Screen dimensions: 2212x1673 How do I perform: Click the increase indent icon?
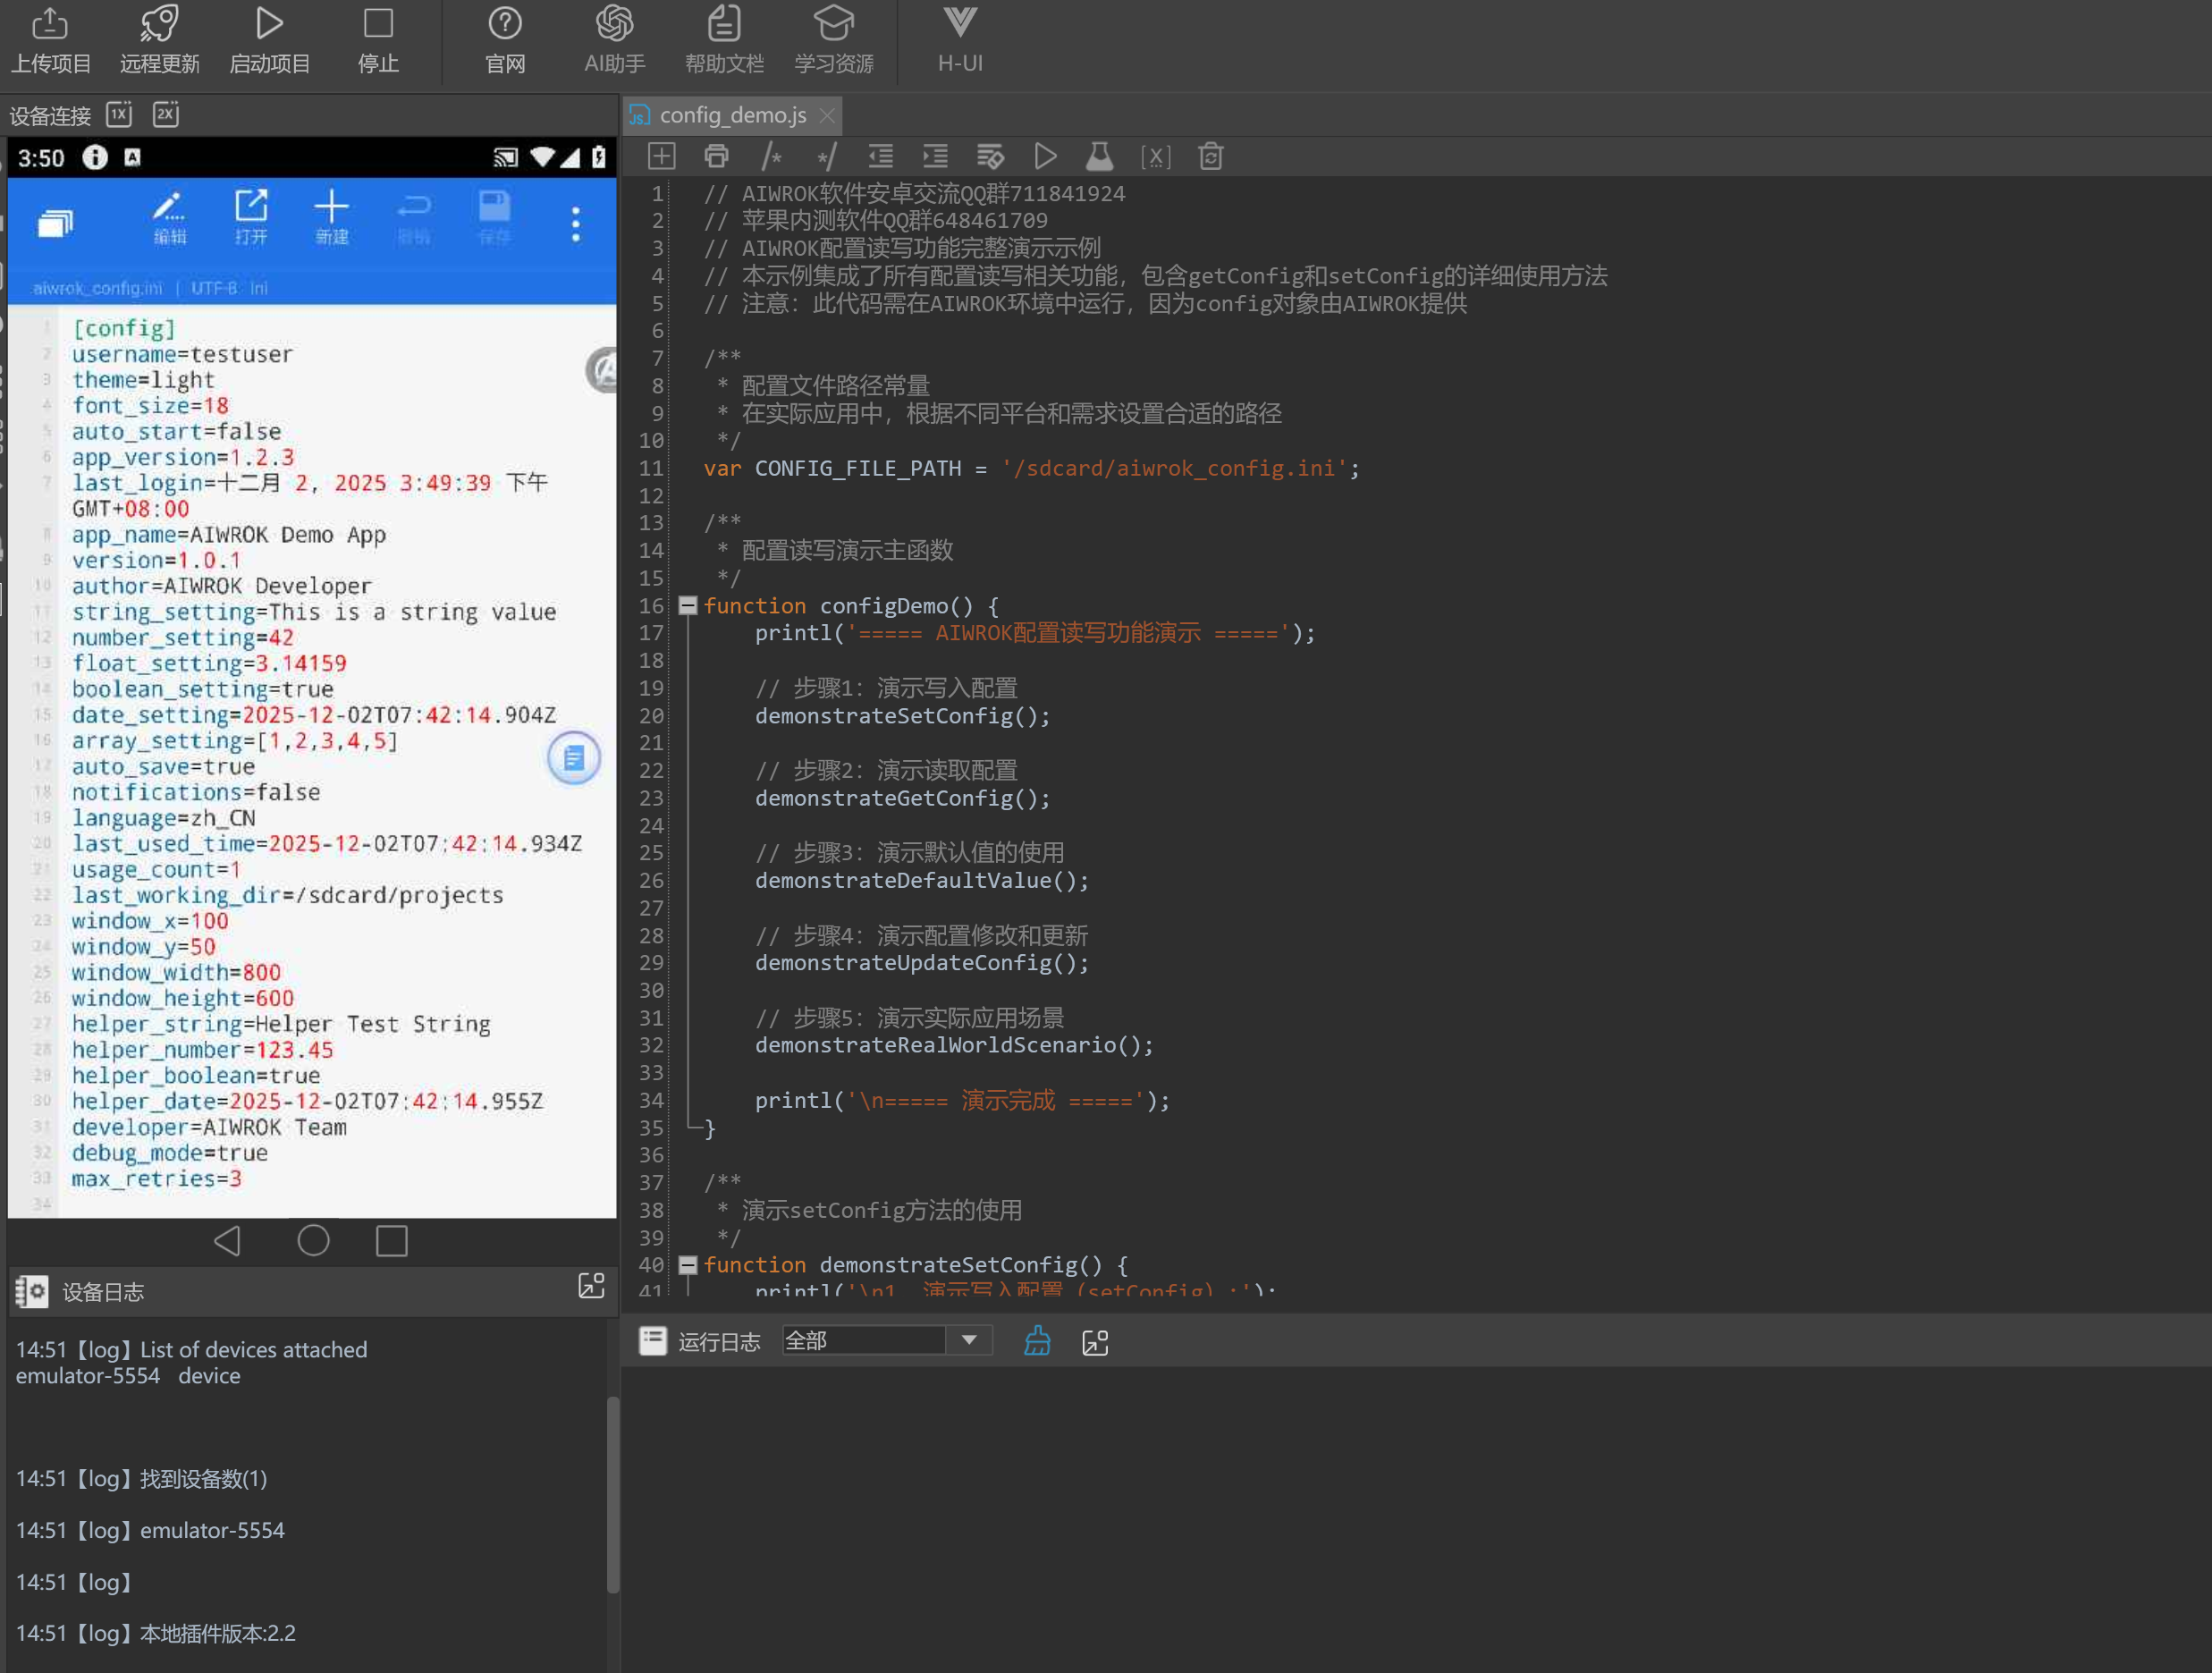(935, 157)
